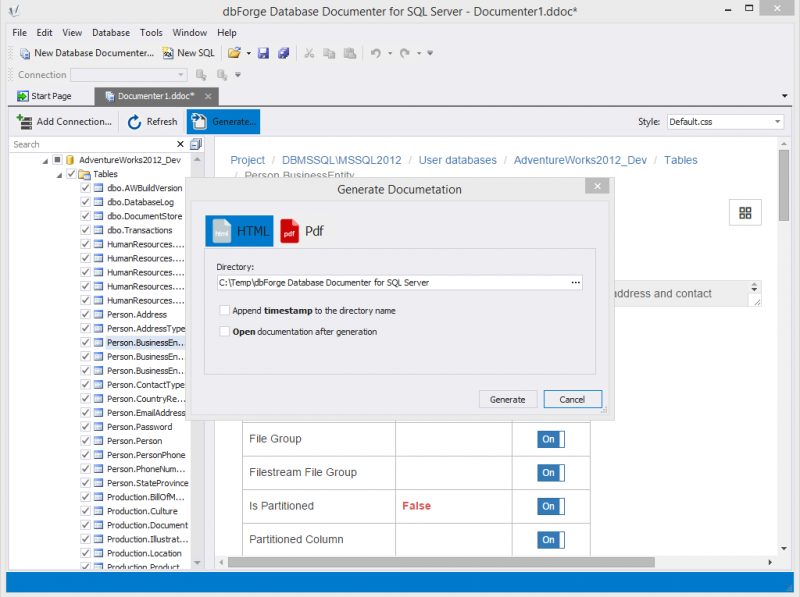Viewport: 800px width, 597px height.
Task: Toggle the Partitioned Column On switch
Action: pos(551,540)
